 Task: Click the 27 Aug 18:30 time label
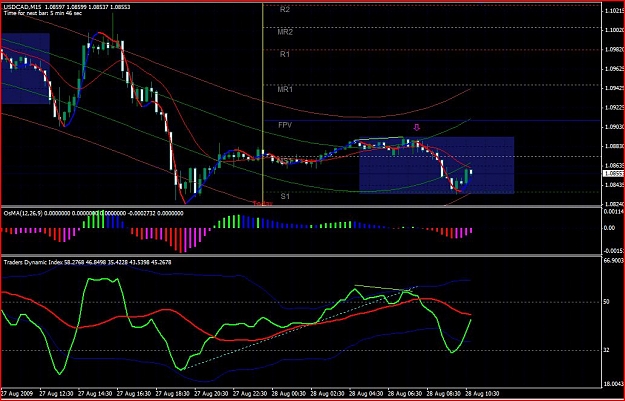pos(172,394)
